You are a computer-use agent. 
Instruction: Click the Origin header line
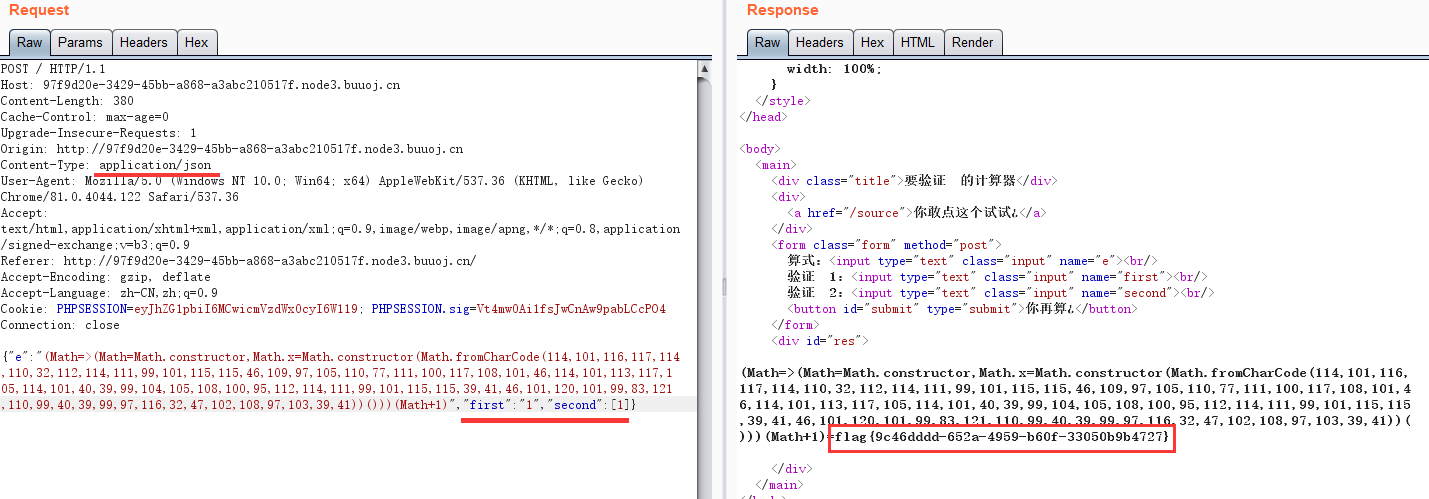(232, 149)
